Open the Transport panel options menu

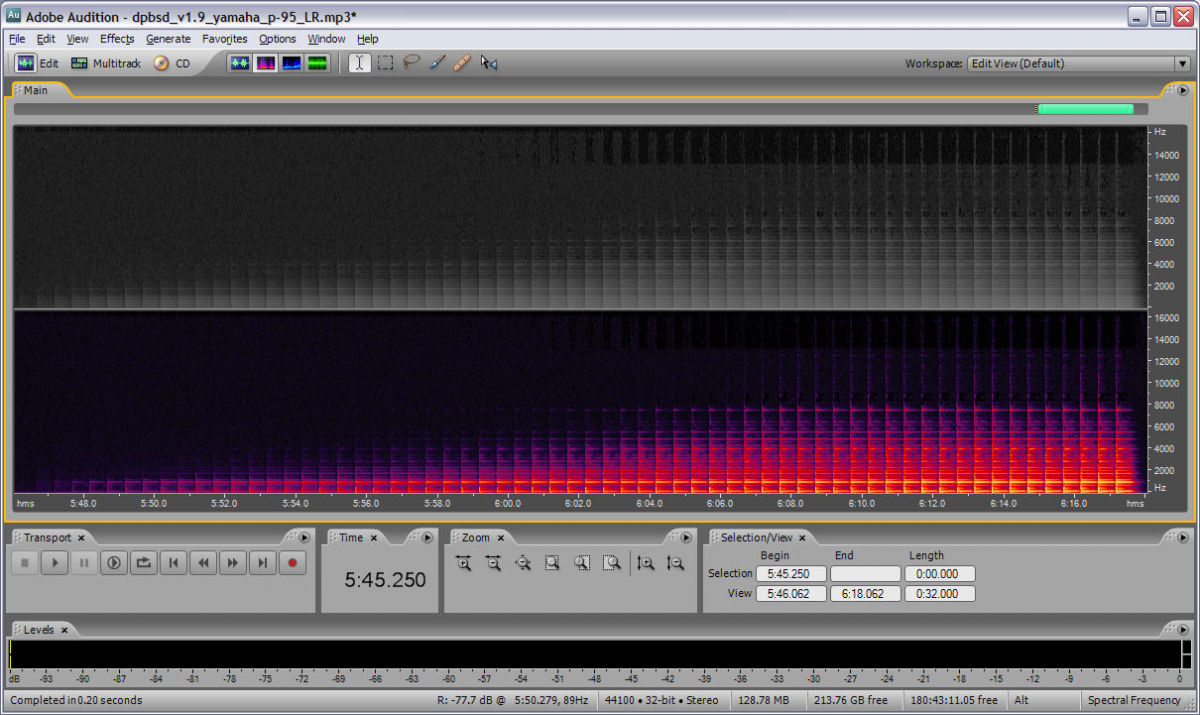pyautogui.click(x=305, y=538)
